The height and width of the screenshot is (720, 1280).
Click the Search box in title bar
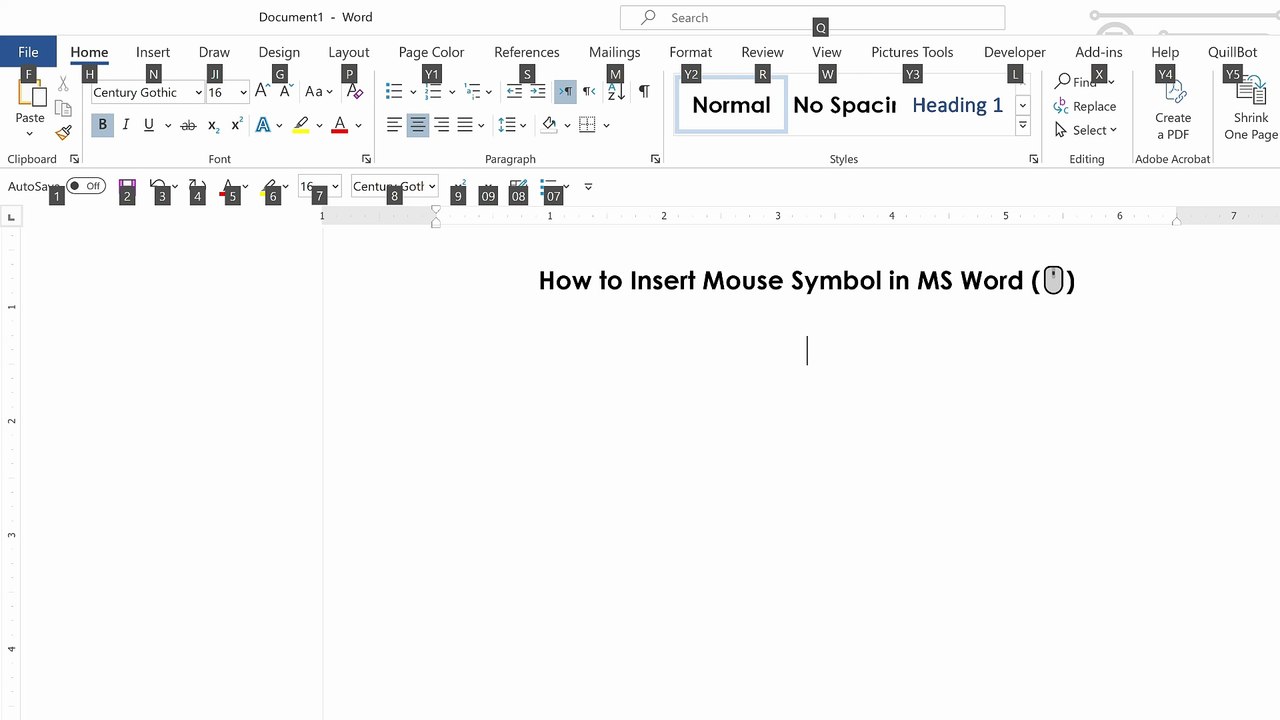(812, 17)
